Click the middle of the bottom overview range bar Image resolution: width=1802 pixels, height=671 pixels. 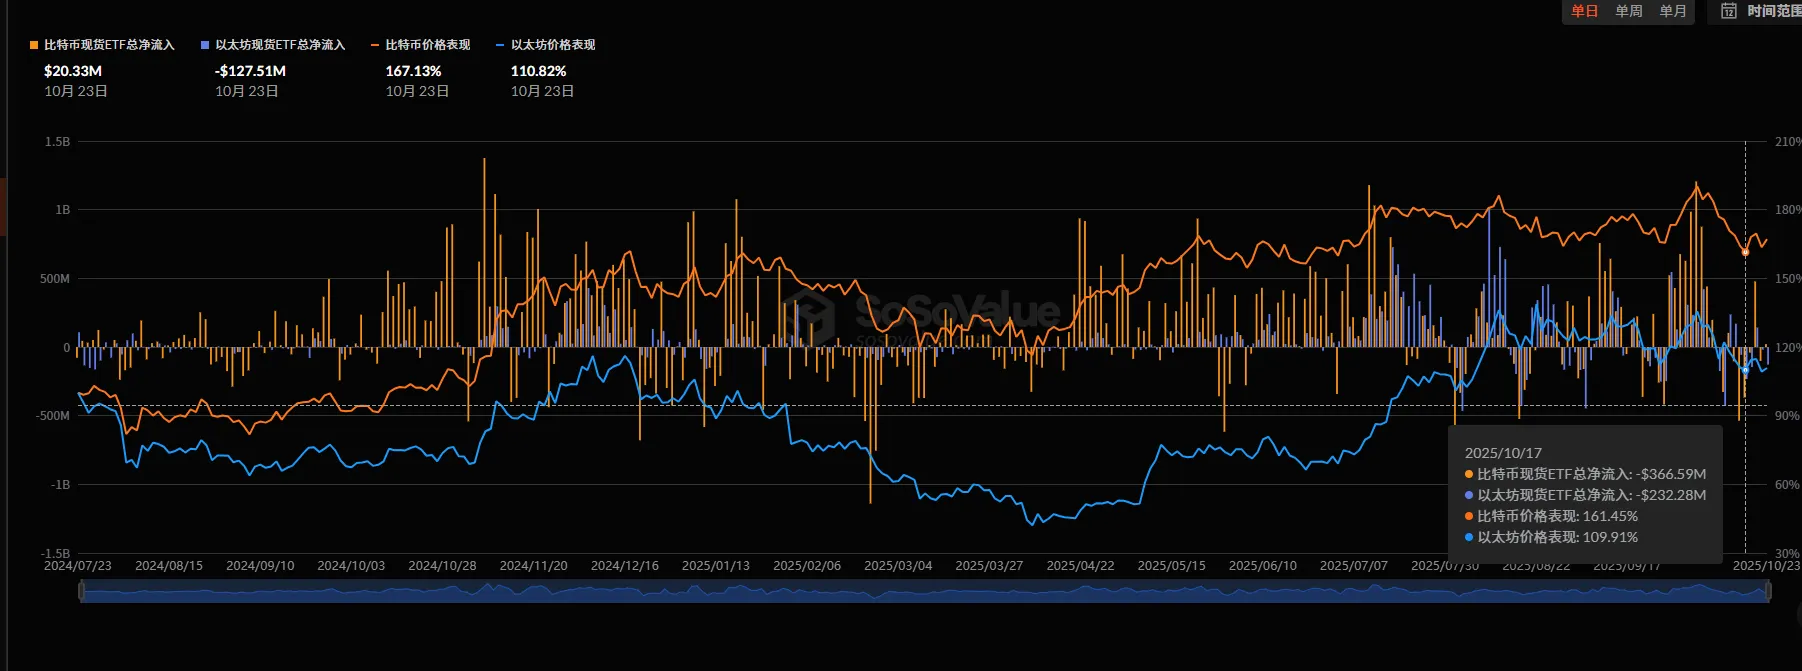pyautogui.click(x=924, y=592)
